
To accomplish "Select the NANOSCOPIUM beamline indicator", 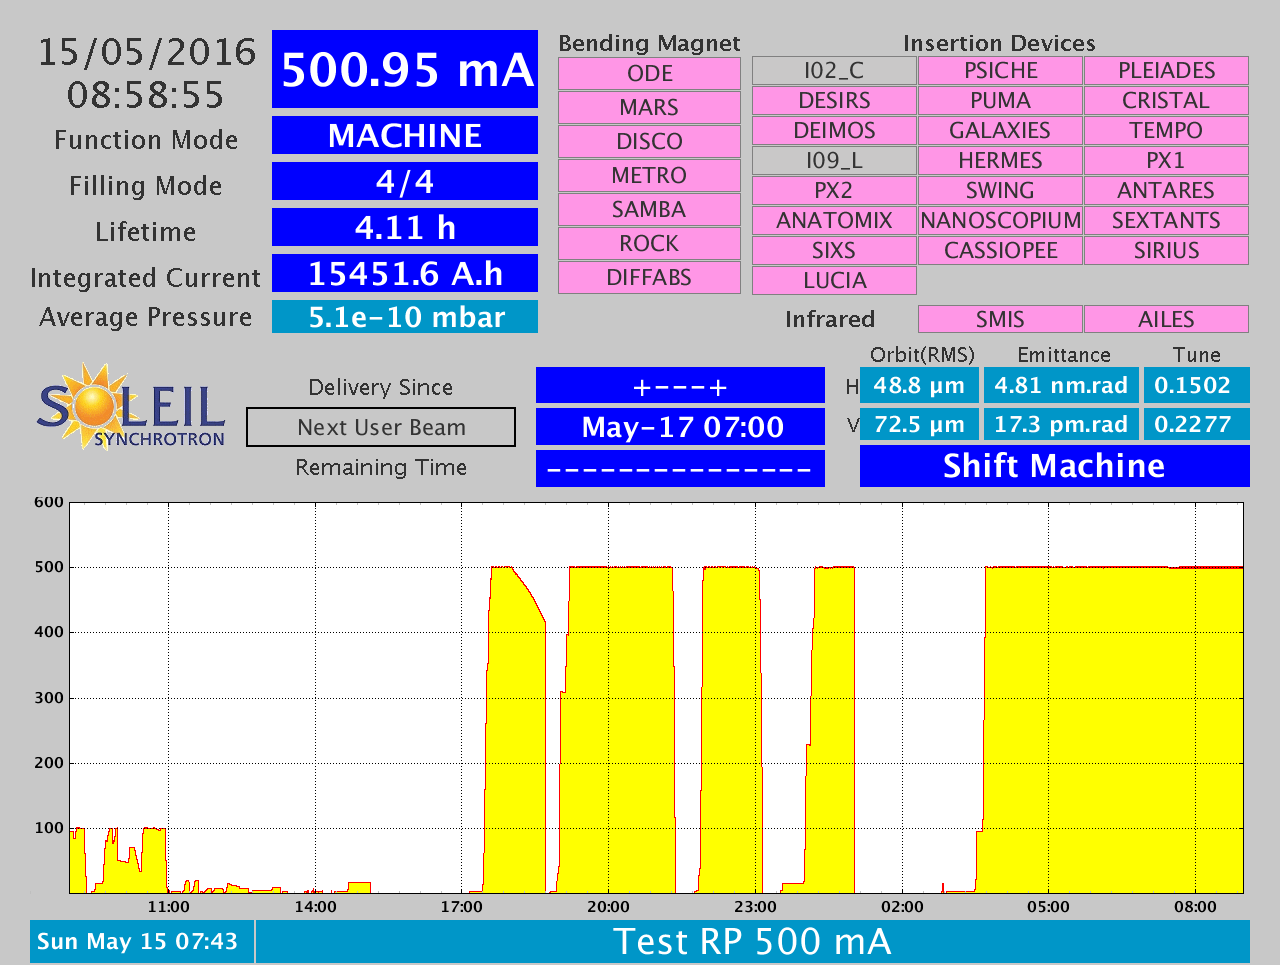I will [1000, 220].
